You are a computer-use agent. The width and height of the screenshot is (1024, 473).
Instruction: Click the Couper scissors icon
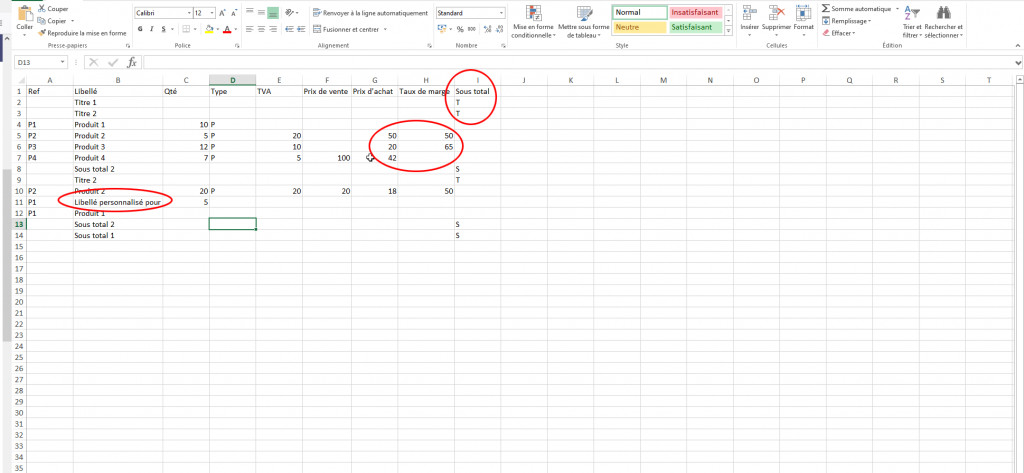click(x=42, y=9)
